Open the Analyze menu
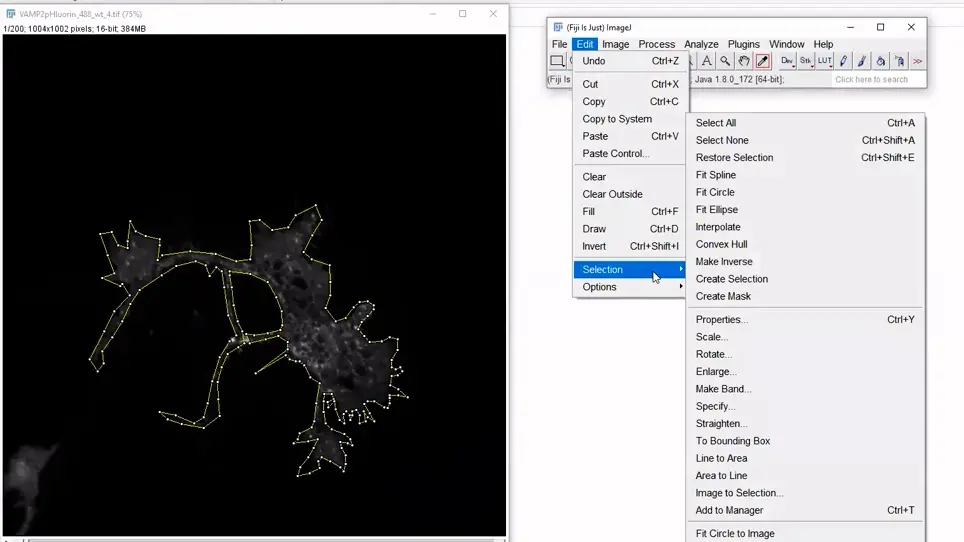Image resolution: width=964 pixels, height=542 pixels. coord(701,44)
